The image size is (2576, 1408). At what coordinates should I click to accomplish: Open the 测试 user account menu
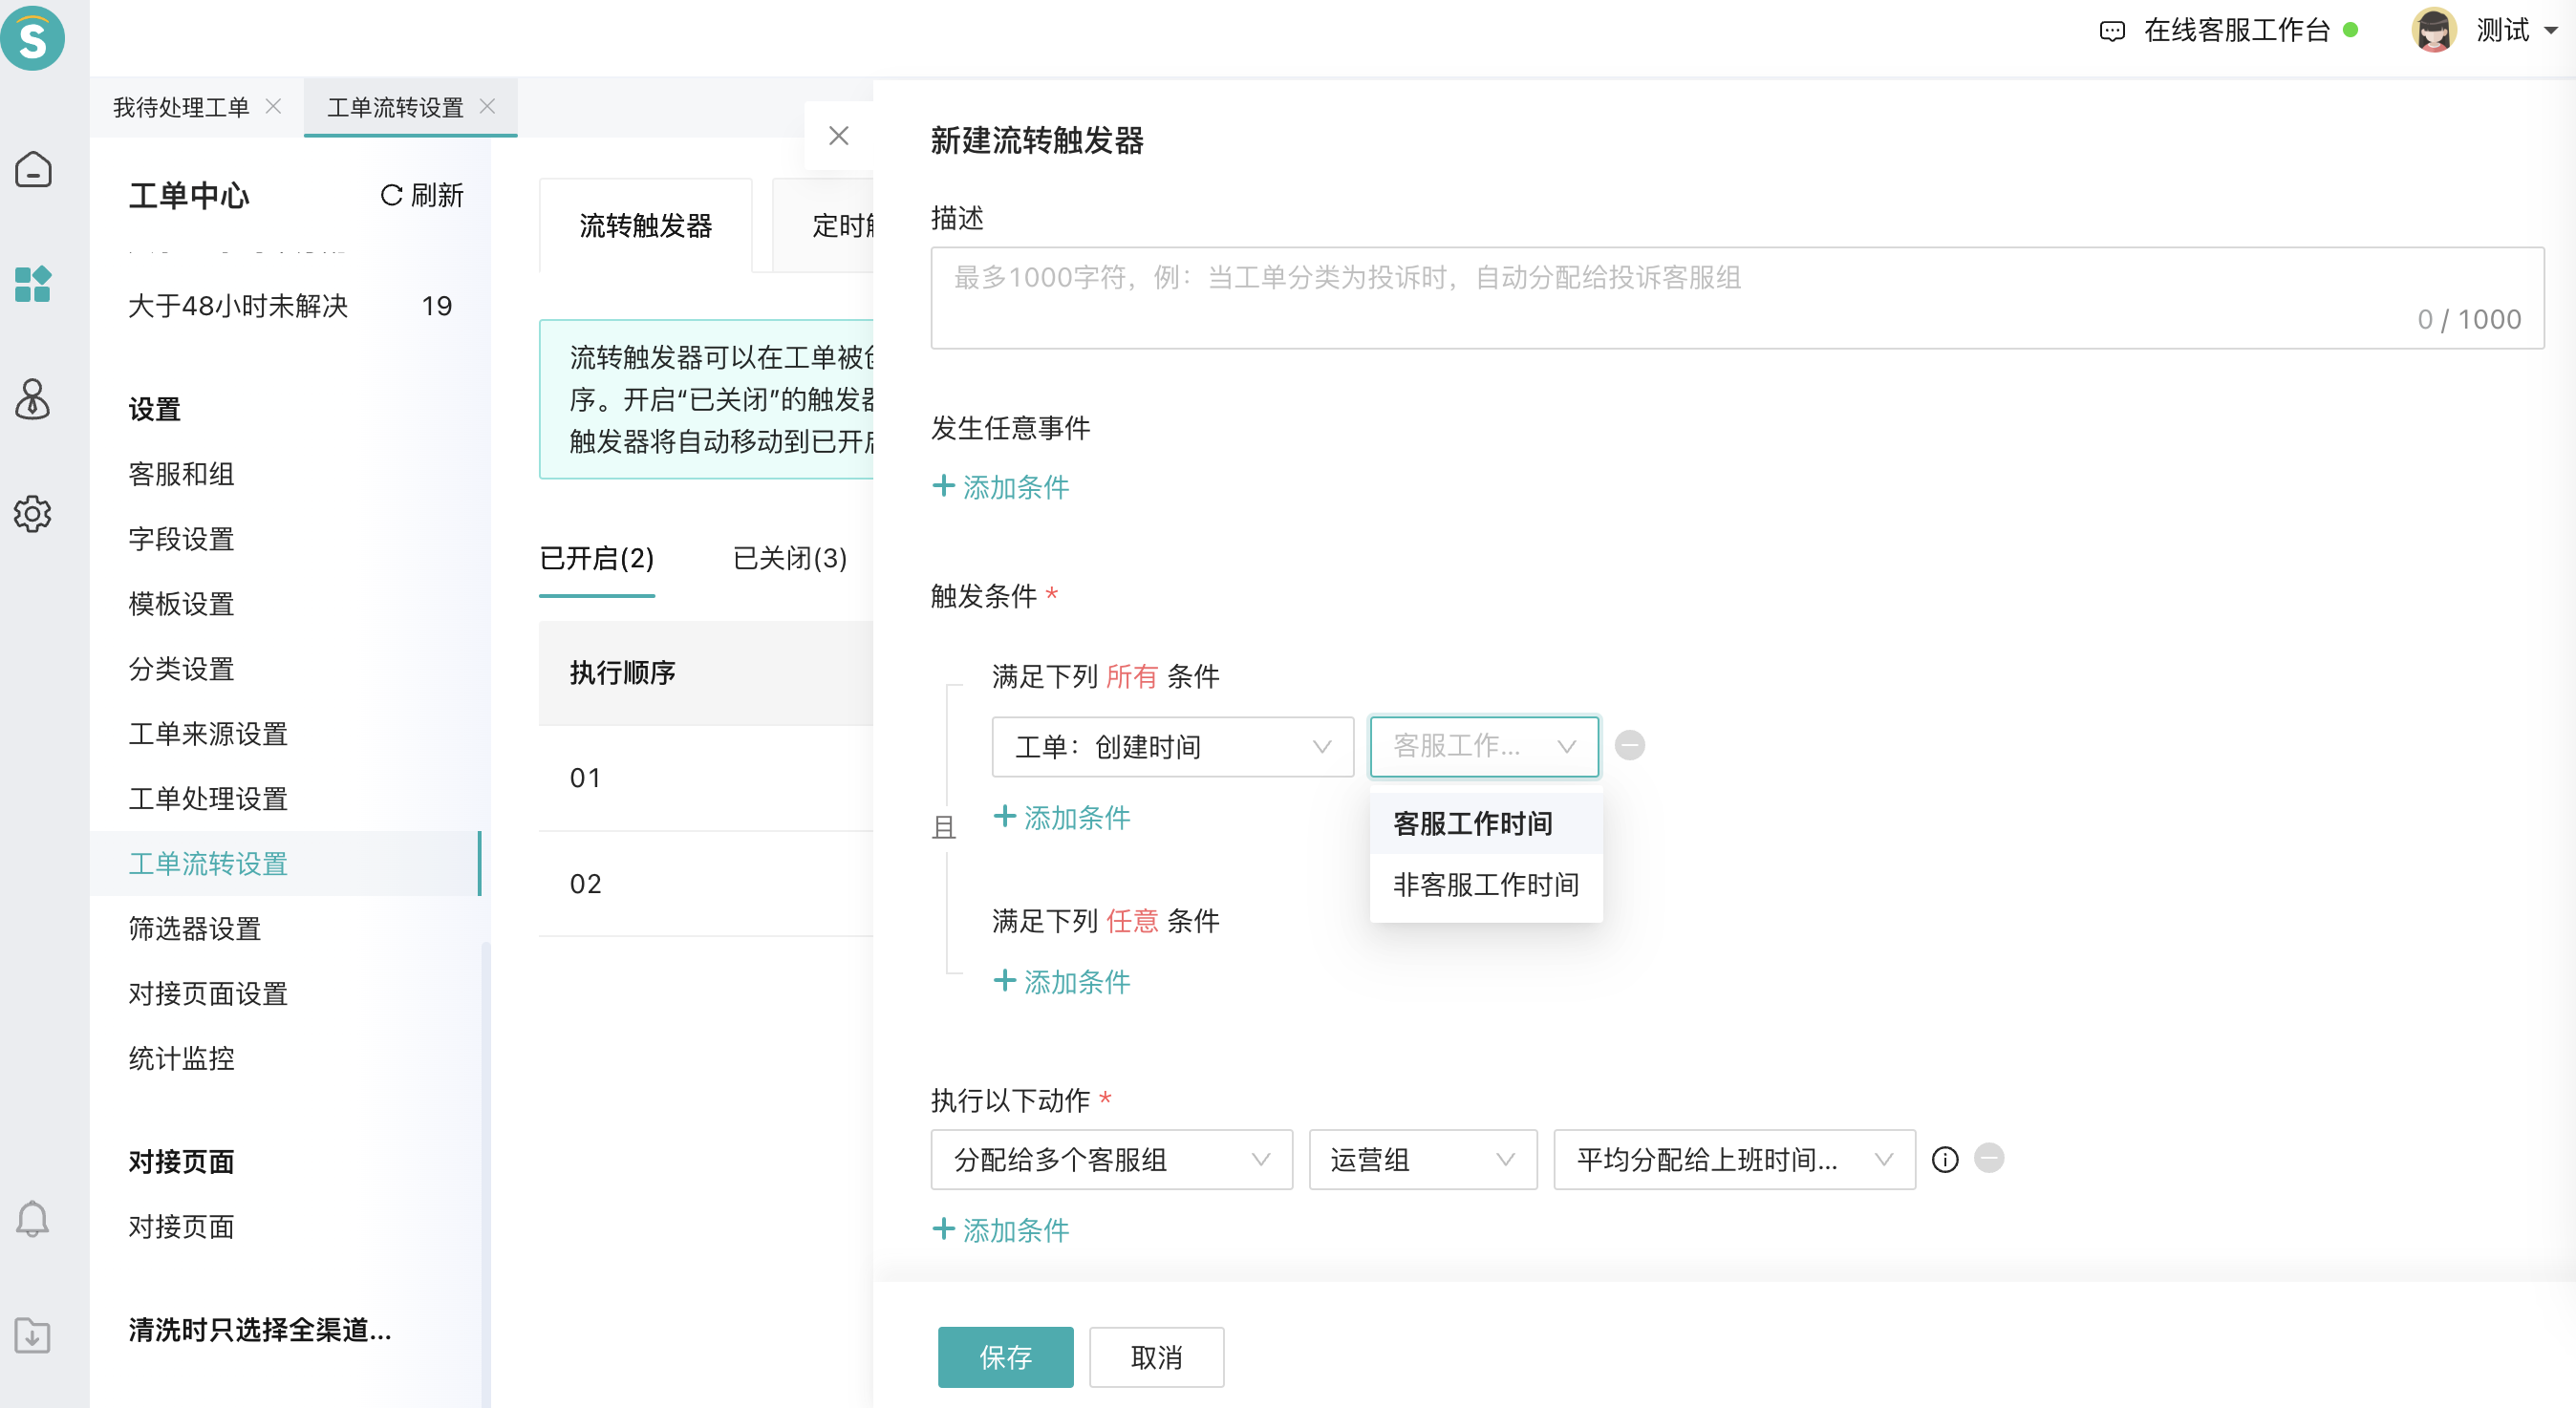pyautogui.click(x=2515, y=30)
